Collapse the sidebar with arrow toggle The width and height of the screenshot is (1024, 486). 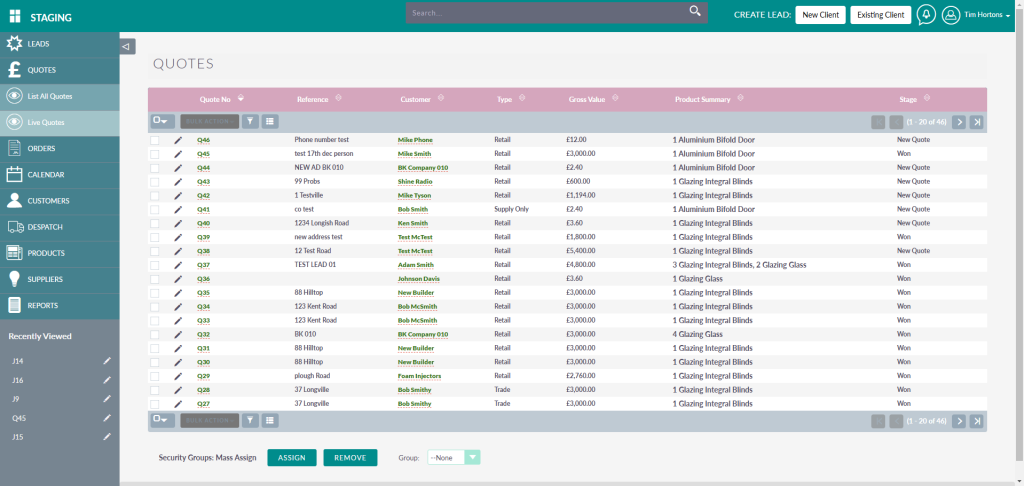pyautogui.click(x=127, y=46)
